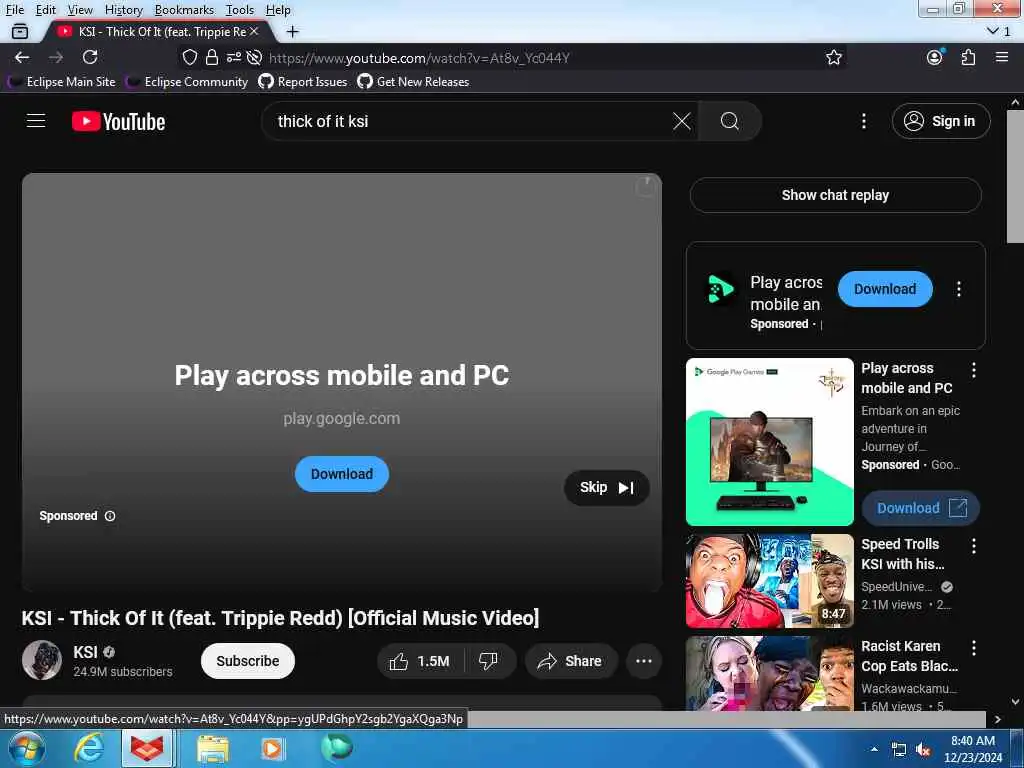1024x768 pixels.
Task: Open the Help menu
Action: tap(278, 10)
